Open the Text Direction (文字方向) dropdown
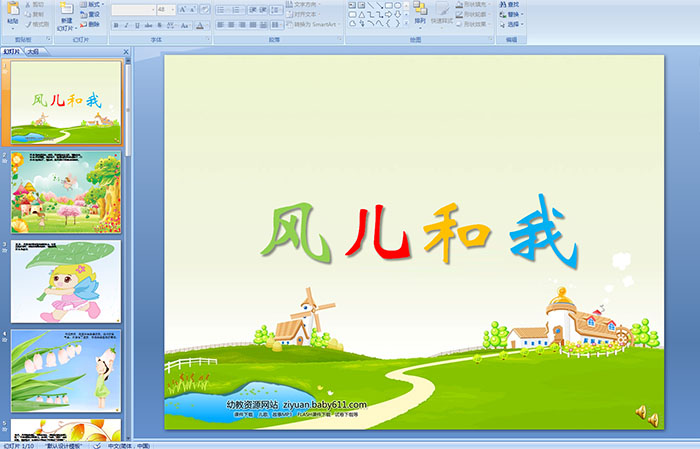 (304, 4)
